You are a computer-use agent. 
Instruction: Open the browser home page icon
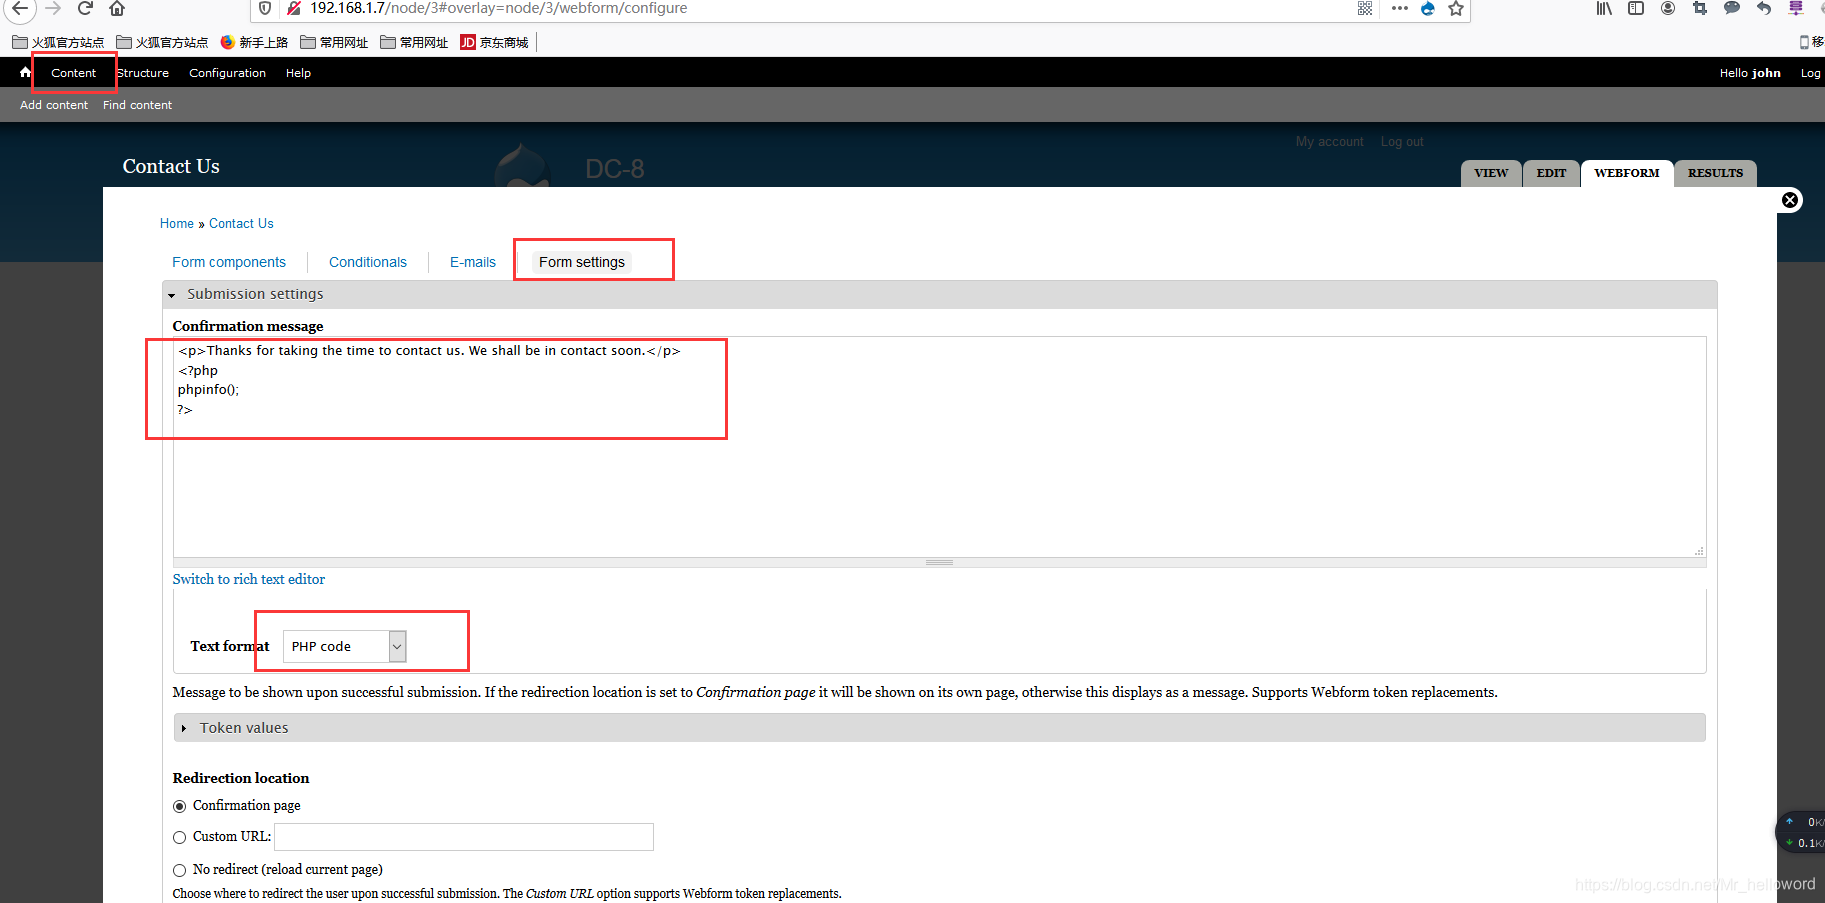point(117,8)
